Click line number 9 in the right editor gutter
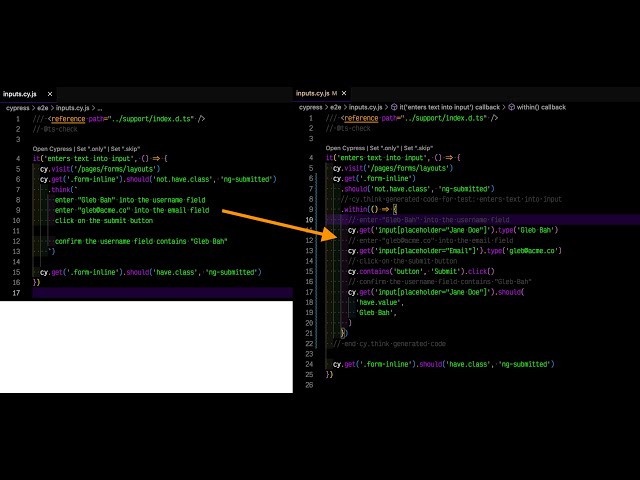 (311, 209)
